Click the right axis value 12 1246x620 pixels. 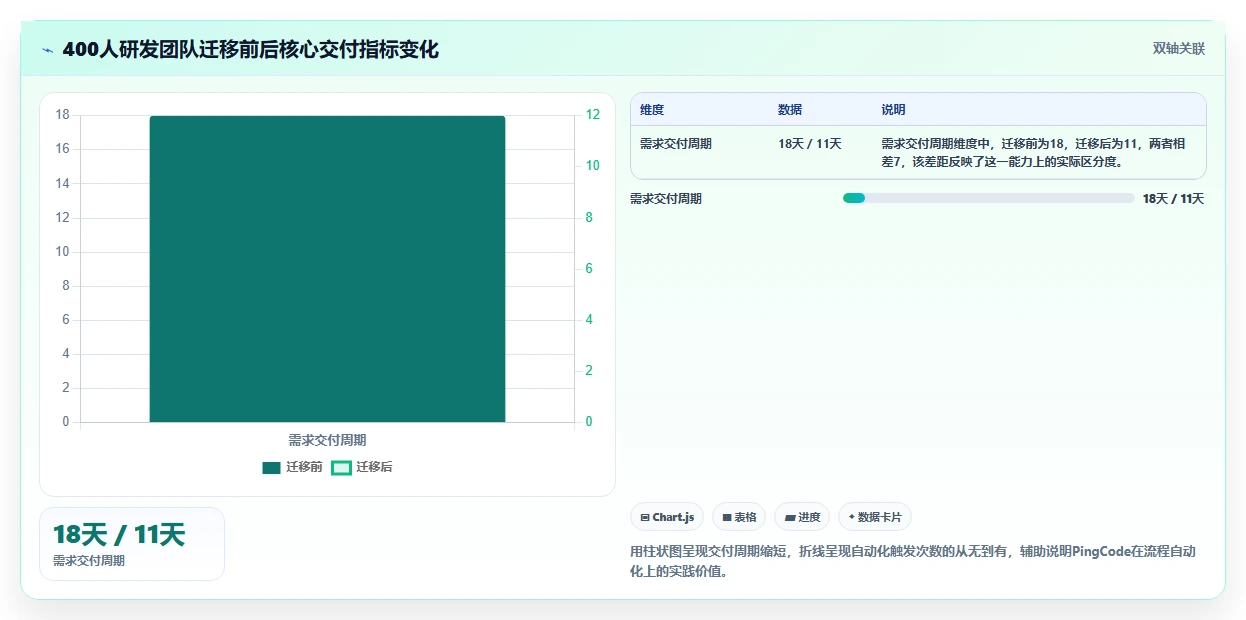tap(592, 115)
